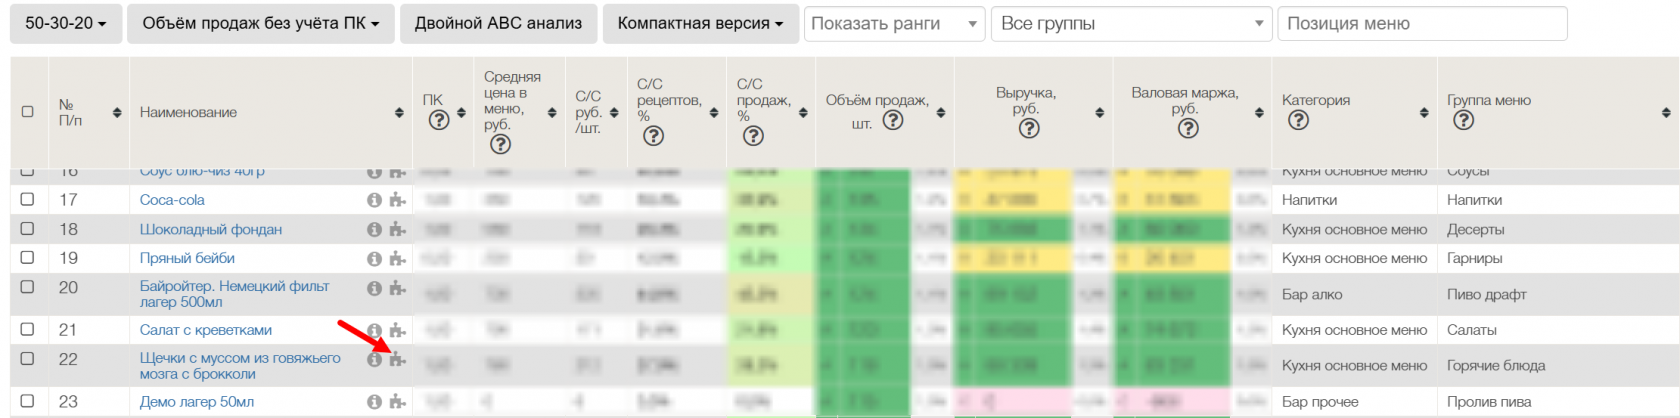This screenshot has width=1680, height=418.
Task: Click help icon under Выручка column header
Action: point(1028,128)
